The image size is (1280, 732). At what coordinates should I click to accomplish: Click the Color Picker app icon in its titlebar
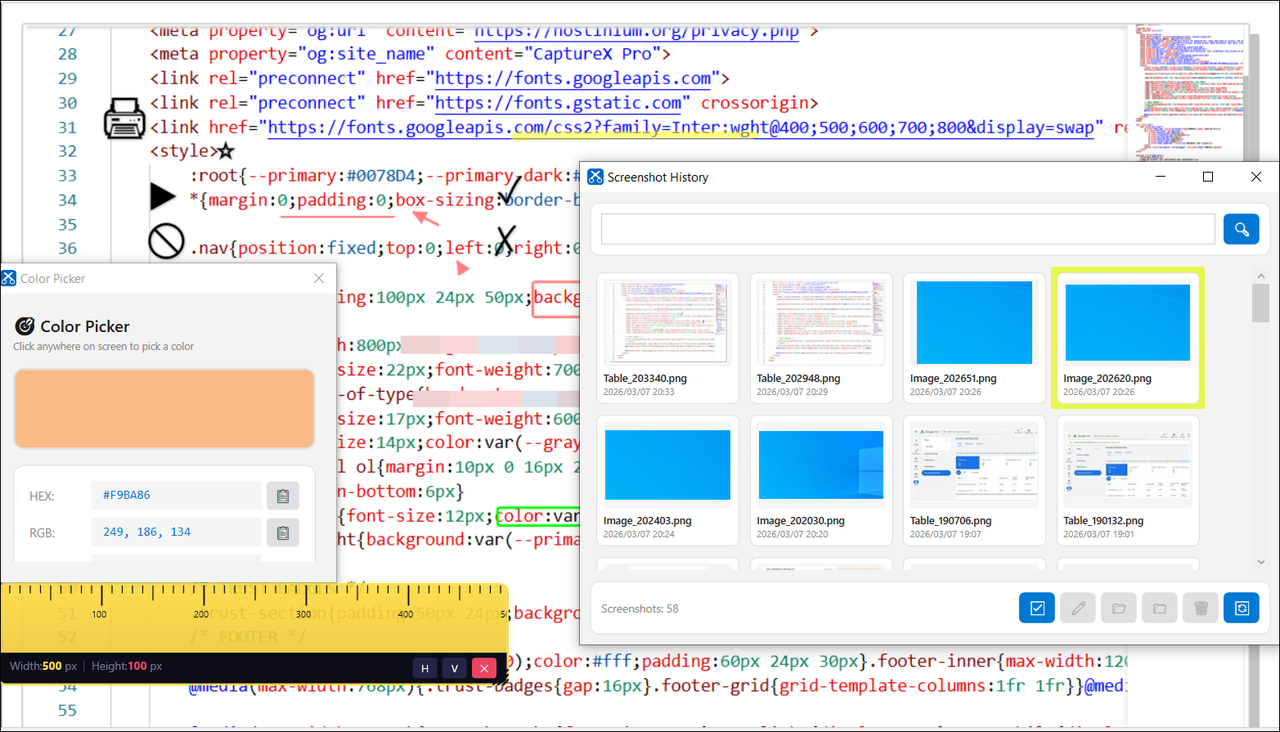click(10, 278)
